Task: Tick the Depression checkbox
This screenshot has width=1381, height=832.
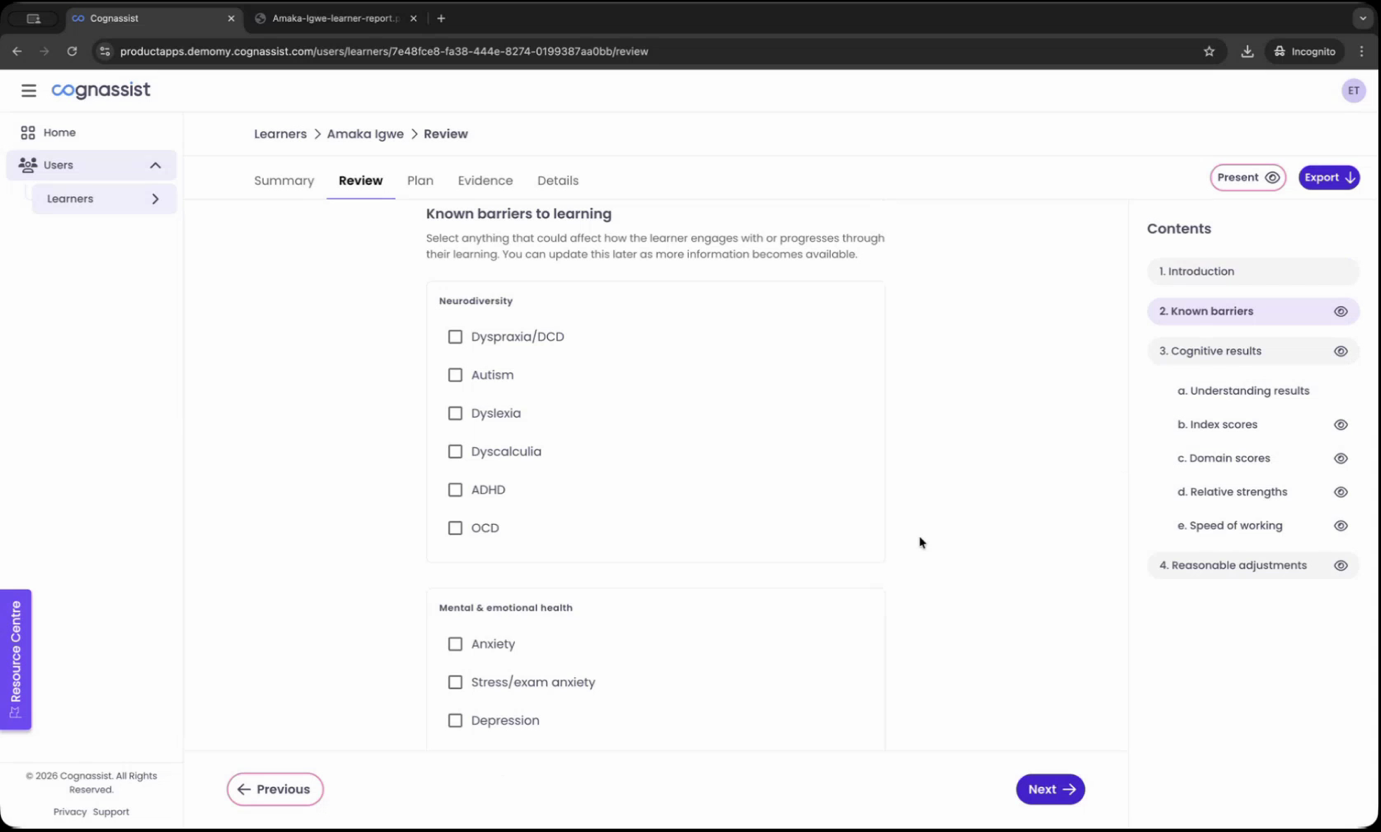Action: (455, 721)
